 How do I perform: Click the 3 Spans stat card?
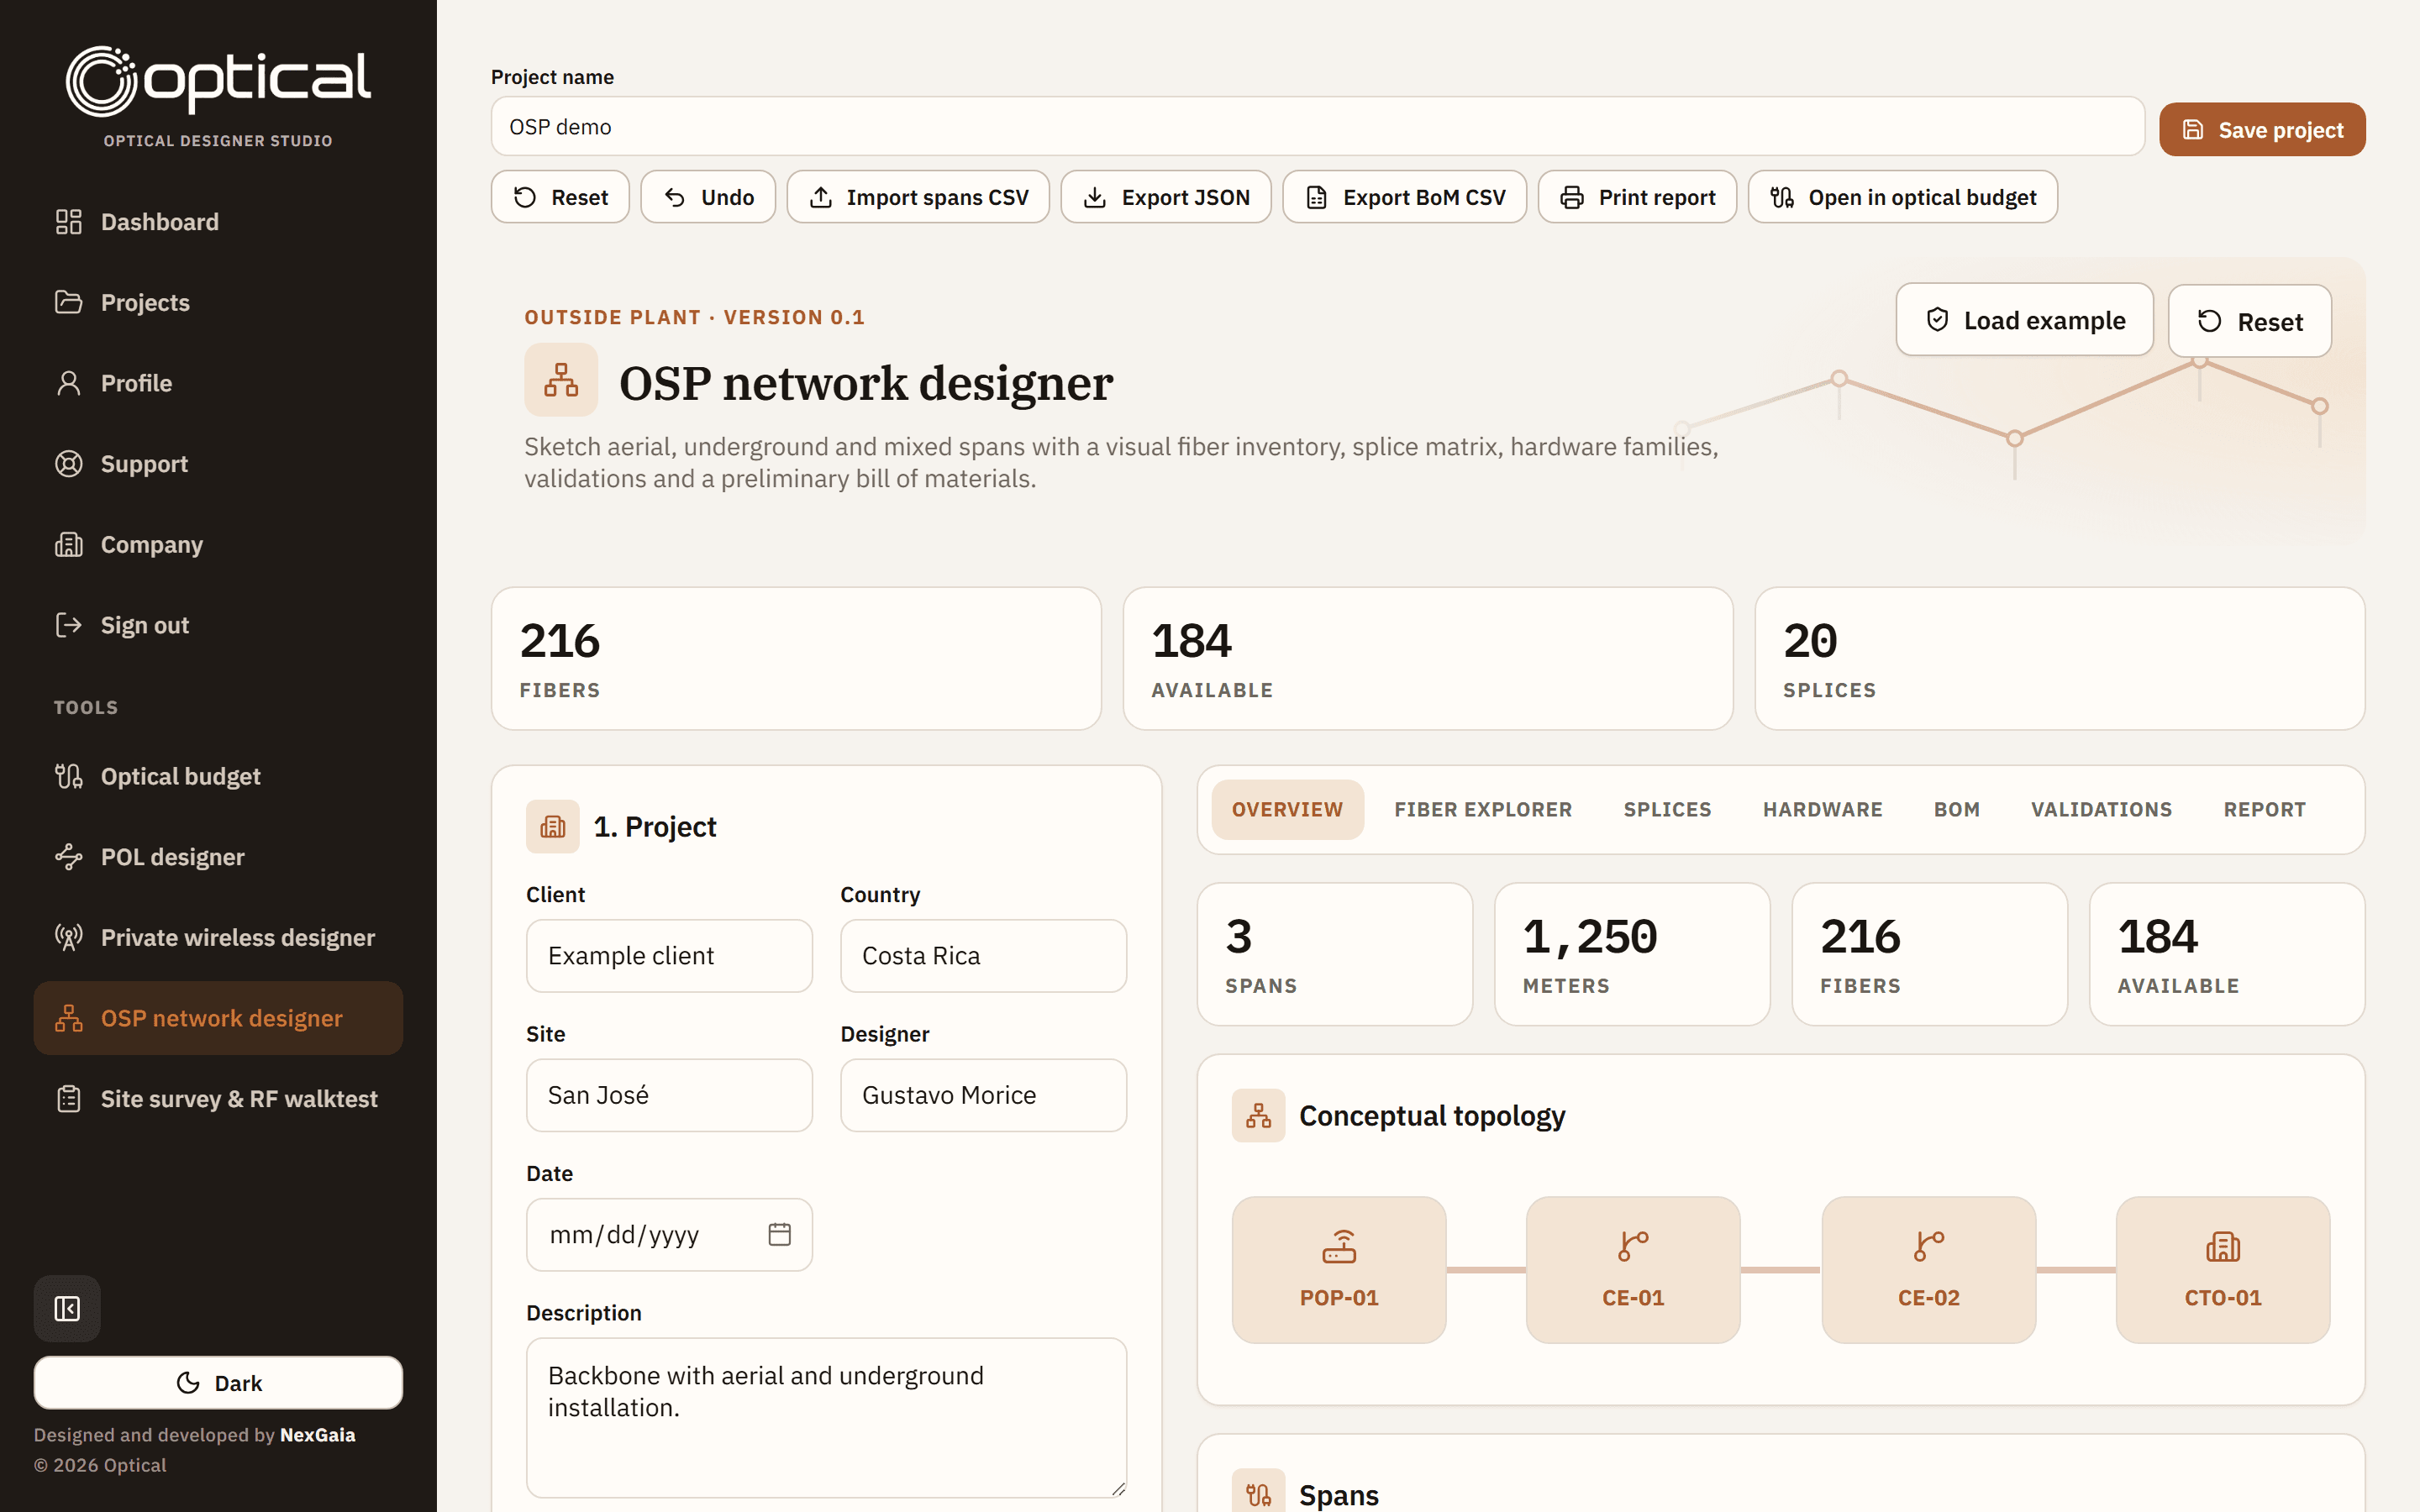[1335, 954]
